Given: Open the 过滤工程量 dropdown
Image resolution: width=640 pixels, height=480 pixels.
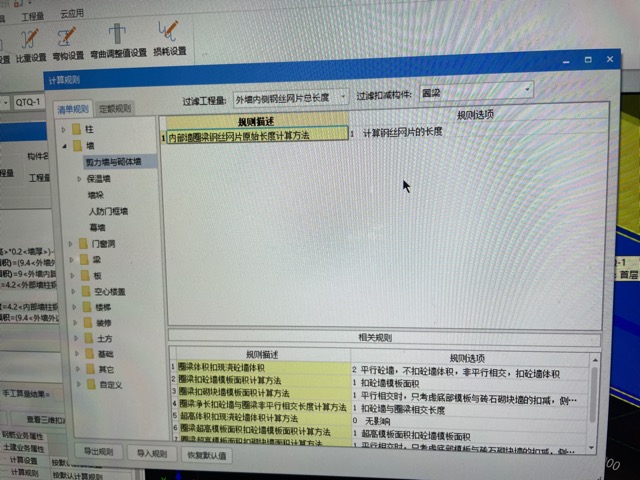Looking at the screenshot, I should pos(342,97).
